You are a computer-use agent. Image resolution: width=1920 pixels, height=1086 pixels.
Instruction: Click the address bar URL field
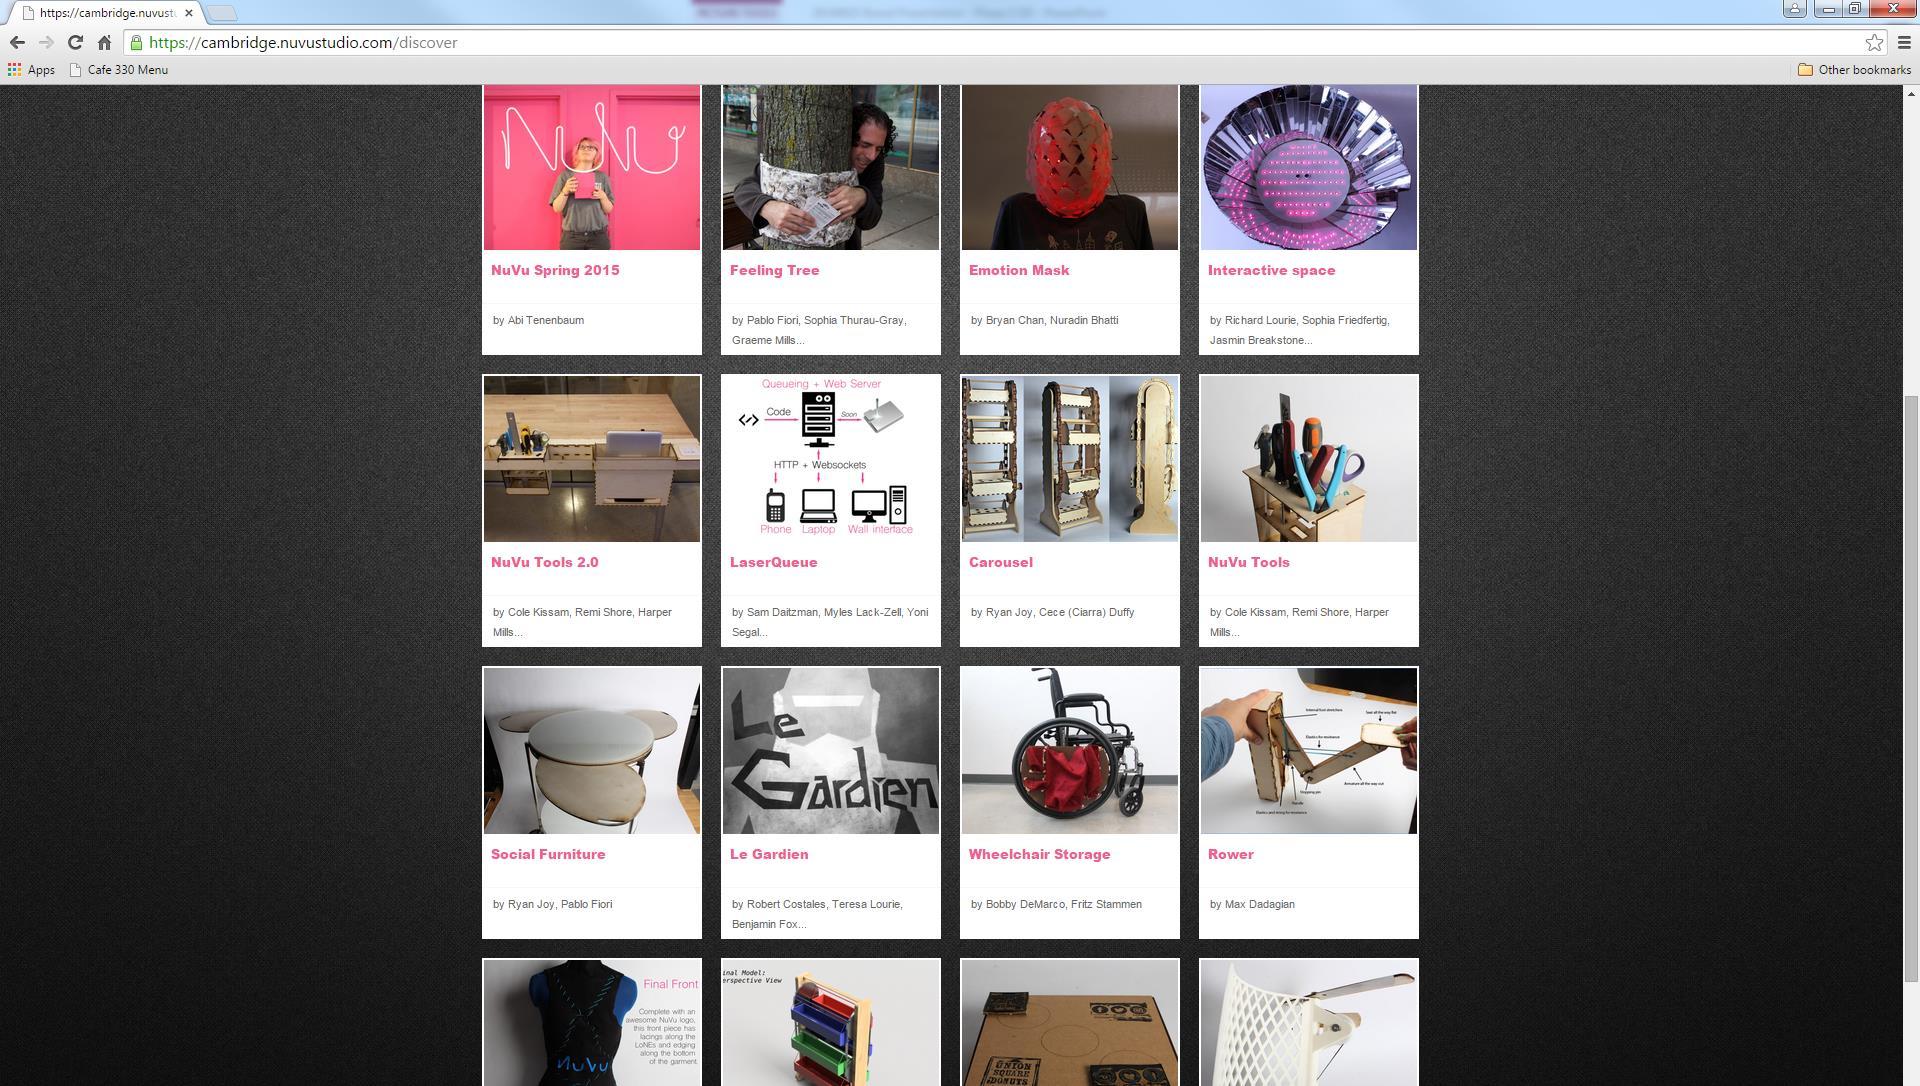tap(1000, 43)
